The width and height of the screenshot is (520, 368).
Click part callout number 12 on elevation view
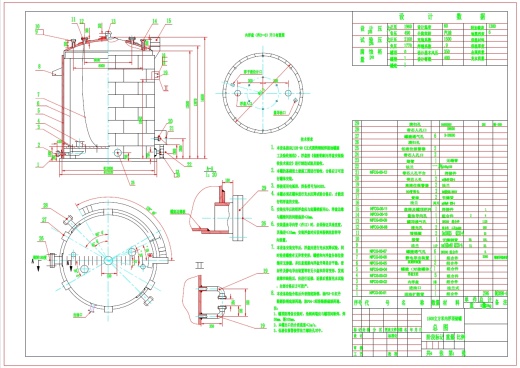(82, 21)
